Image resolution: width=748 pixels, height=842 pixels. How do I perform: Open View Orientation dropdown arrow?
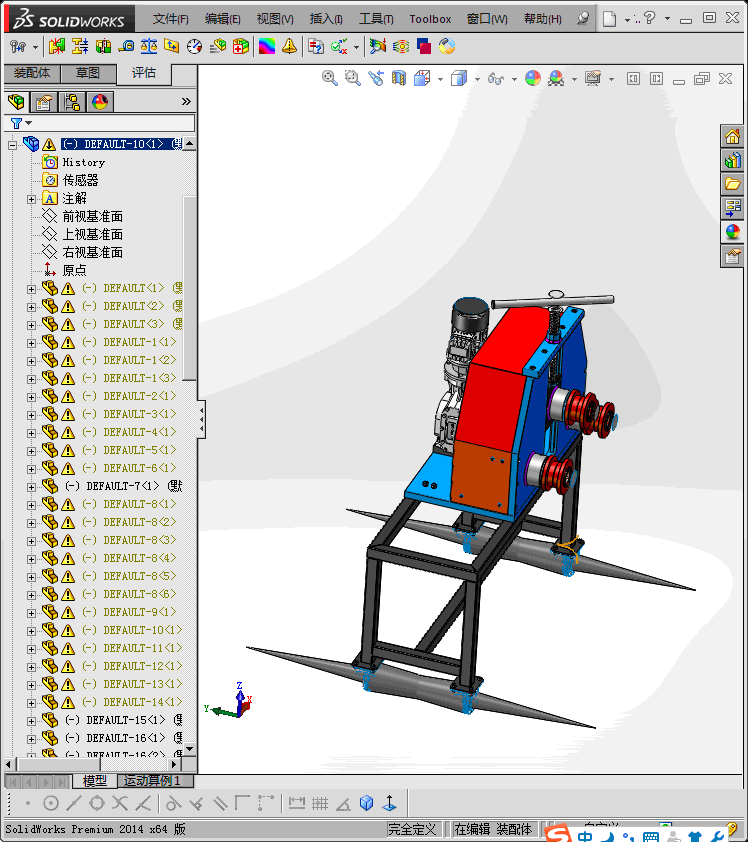tap(440, 79)
